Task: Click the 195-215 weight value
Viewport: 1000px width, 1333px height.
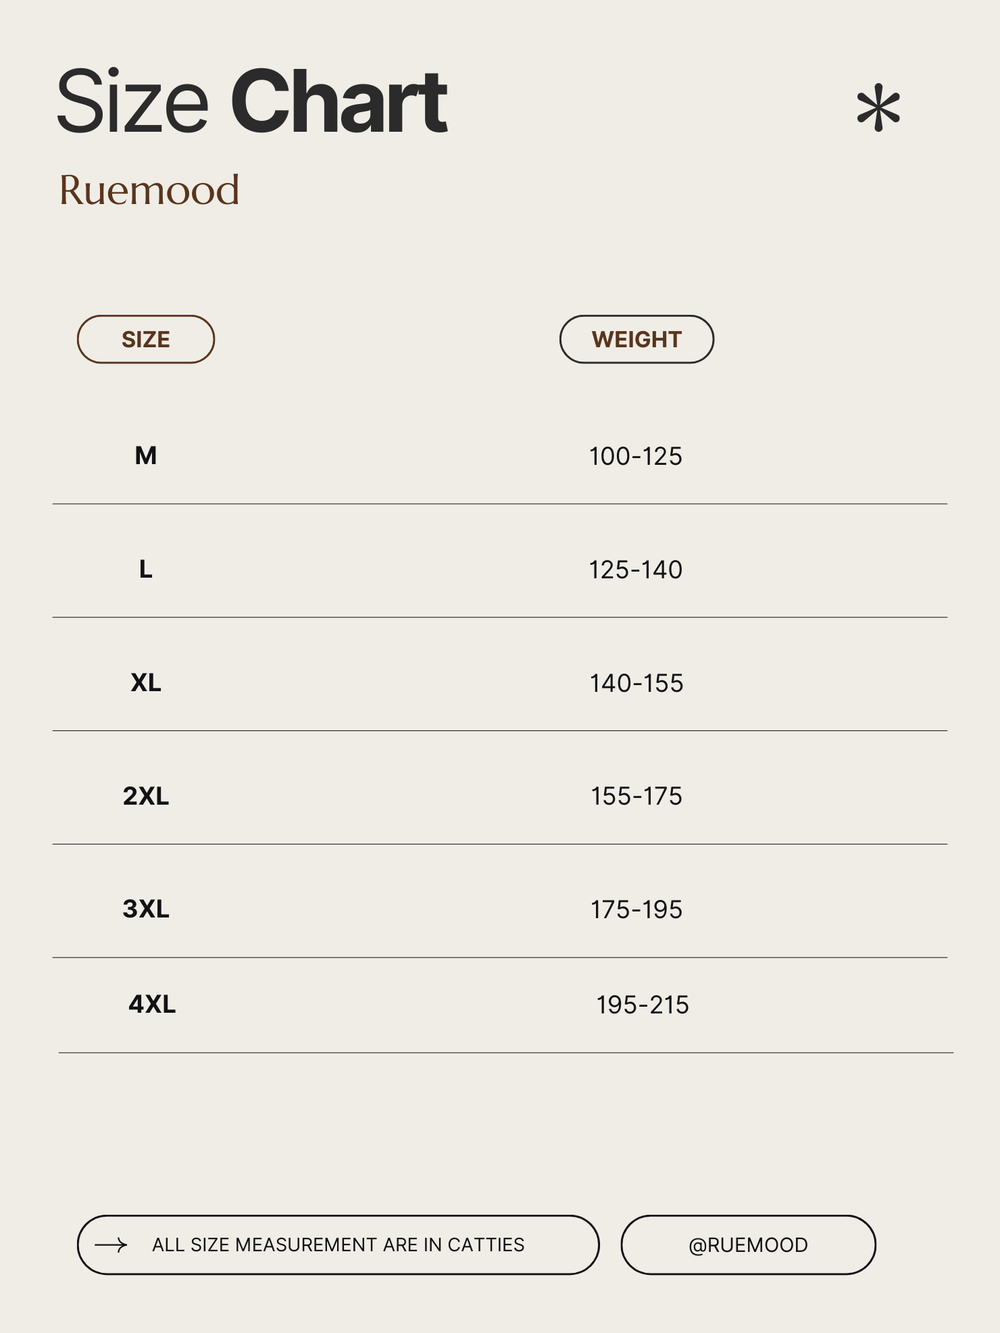Action: tap(643, 1005)
